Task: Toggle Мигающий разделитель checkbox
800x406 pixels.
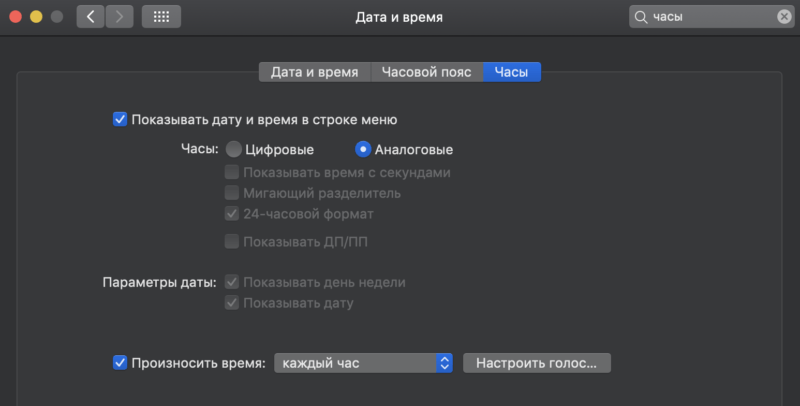Action: point(232,193)
